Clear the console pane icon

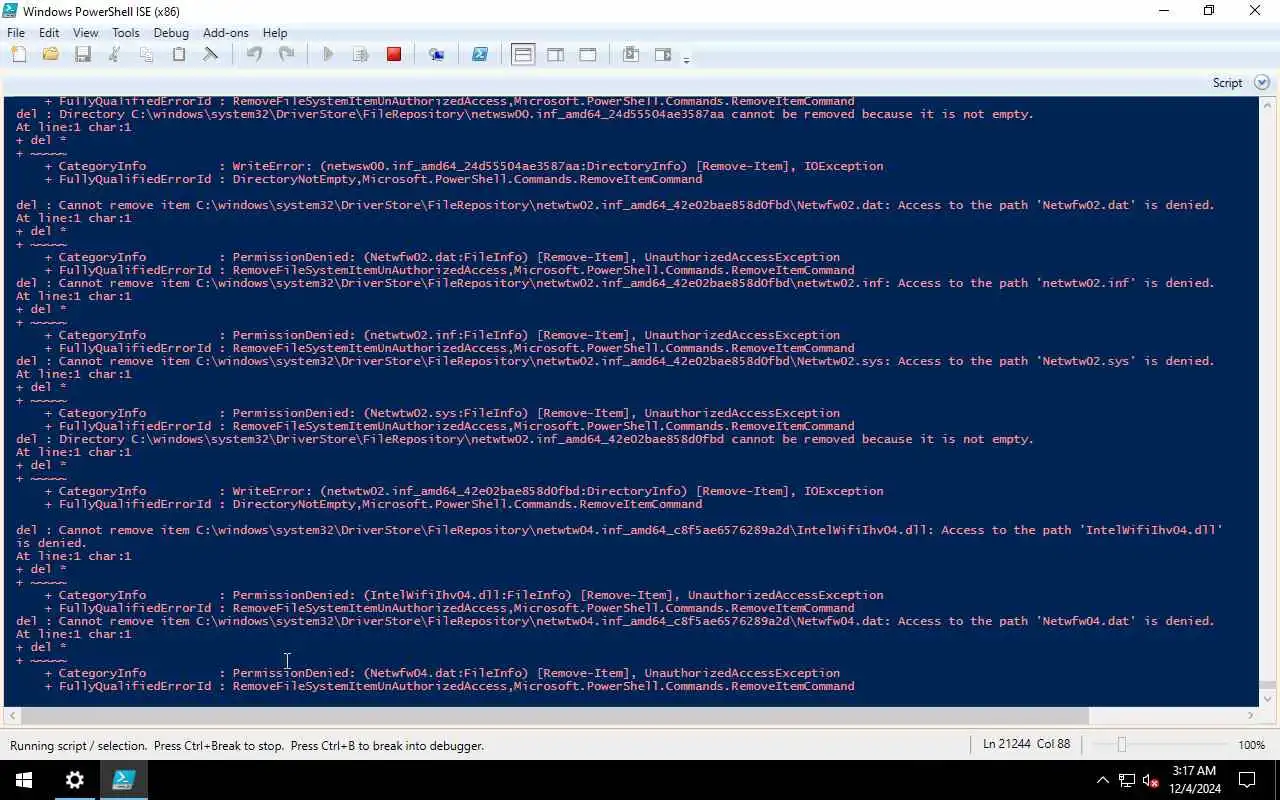211,55
